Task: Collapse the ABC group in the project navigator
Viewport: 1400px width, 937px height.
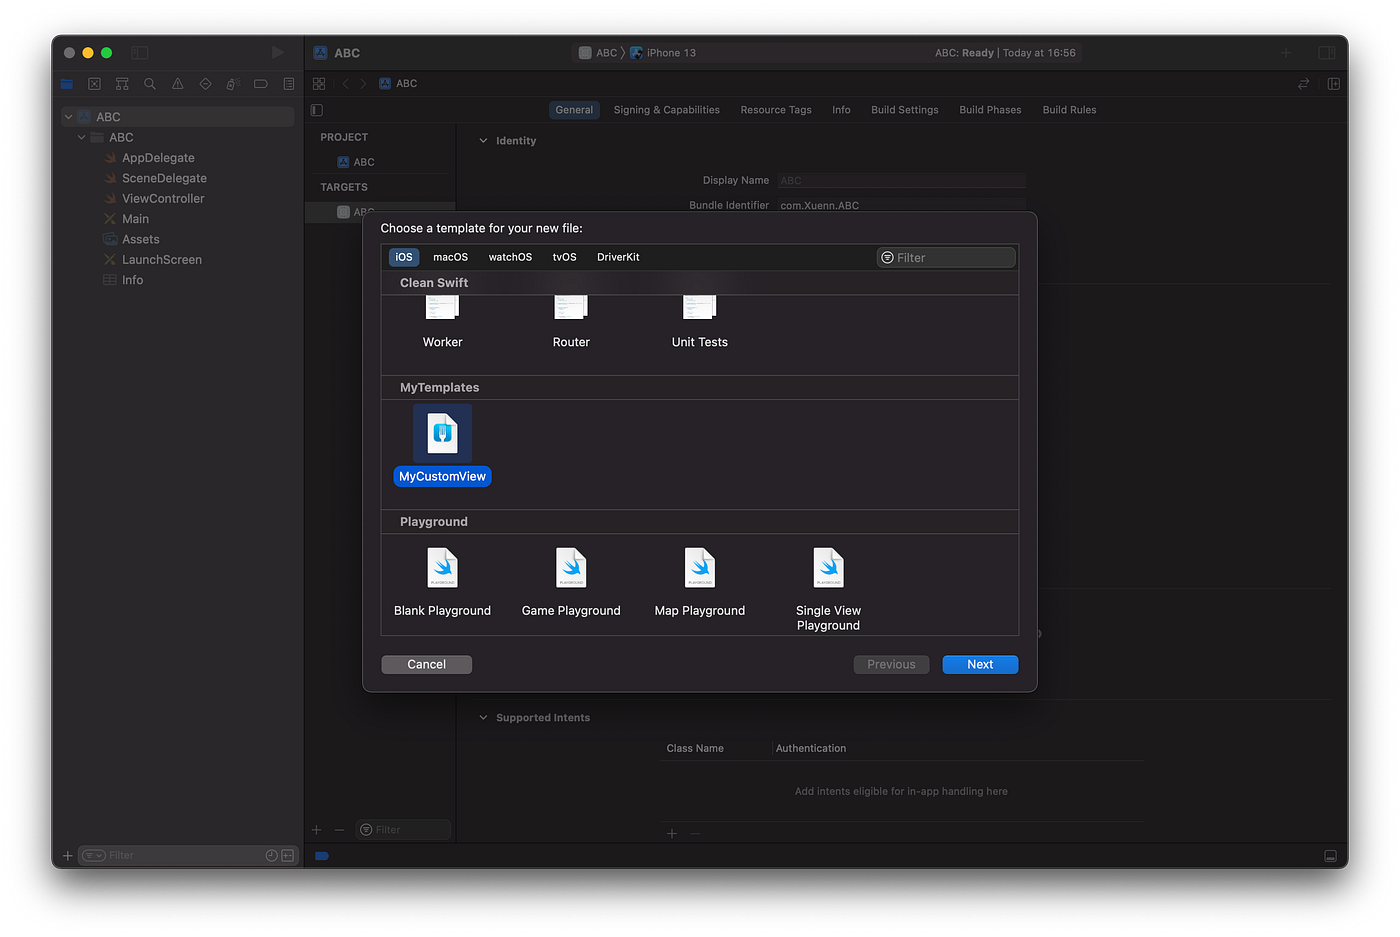Action: (x=81, y=137)
